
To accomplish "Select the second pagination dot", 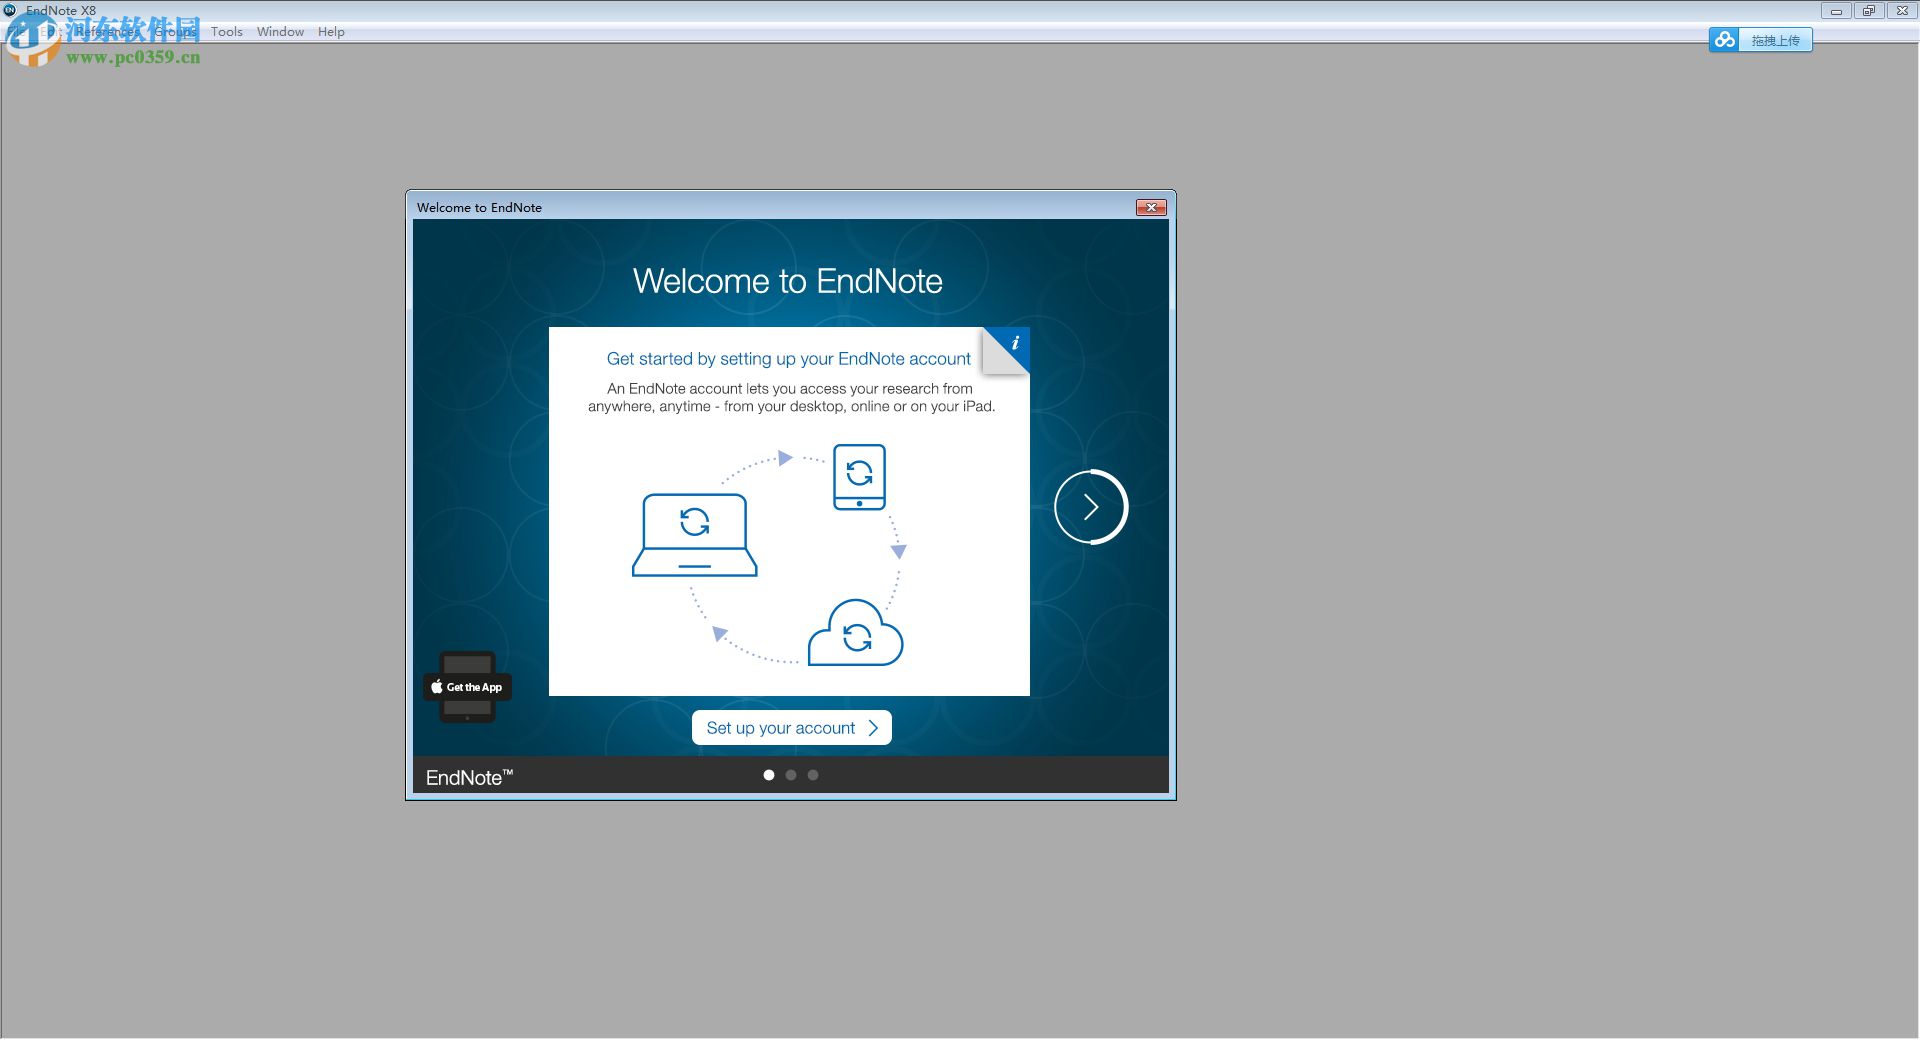I will coord(790,774).
